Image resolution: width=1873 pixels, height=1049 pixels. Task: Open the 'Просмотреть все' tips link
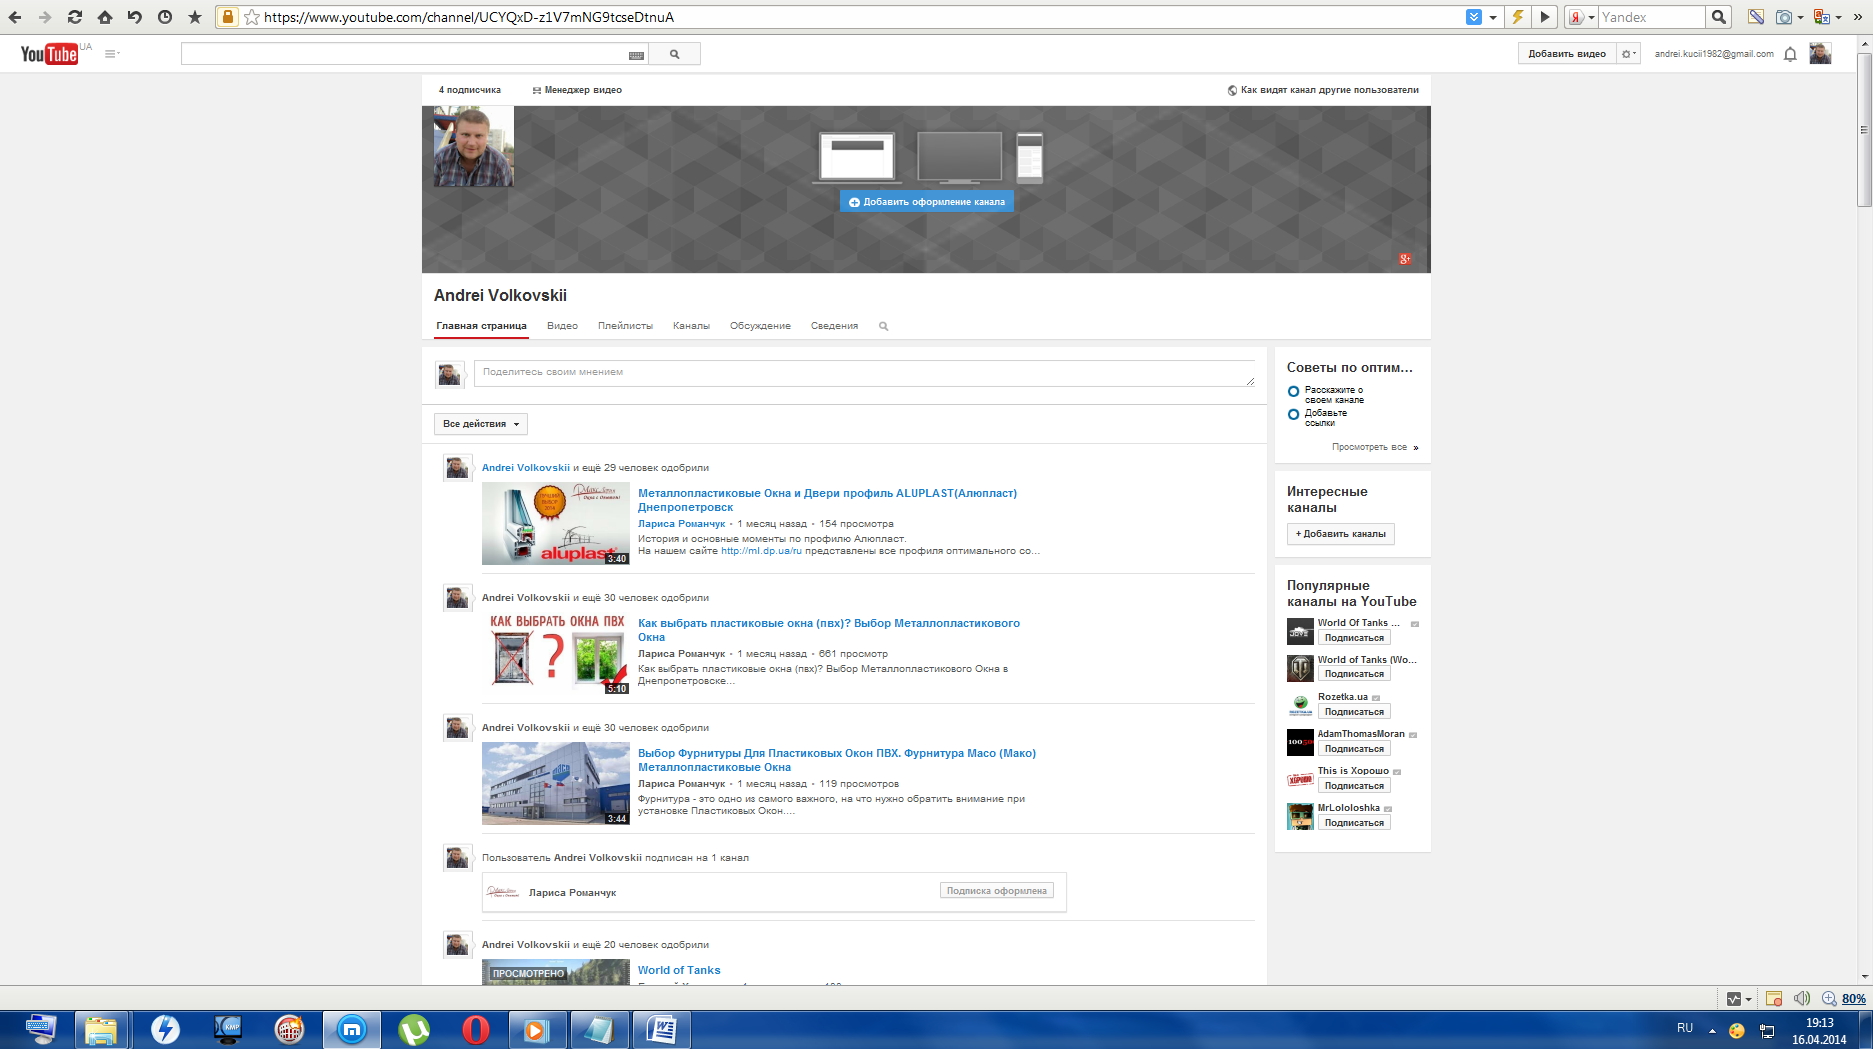[x=1375, y=447]
